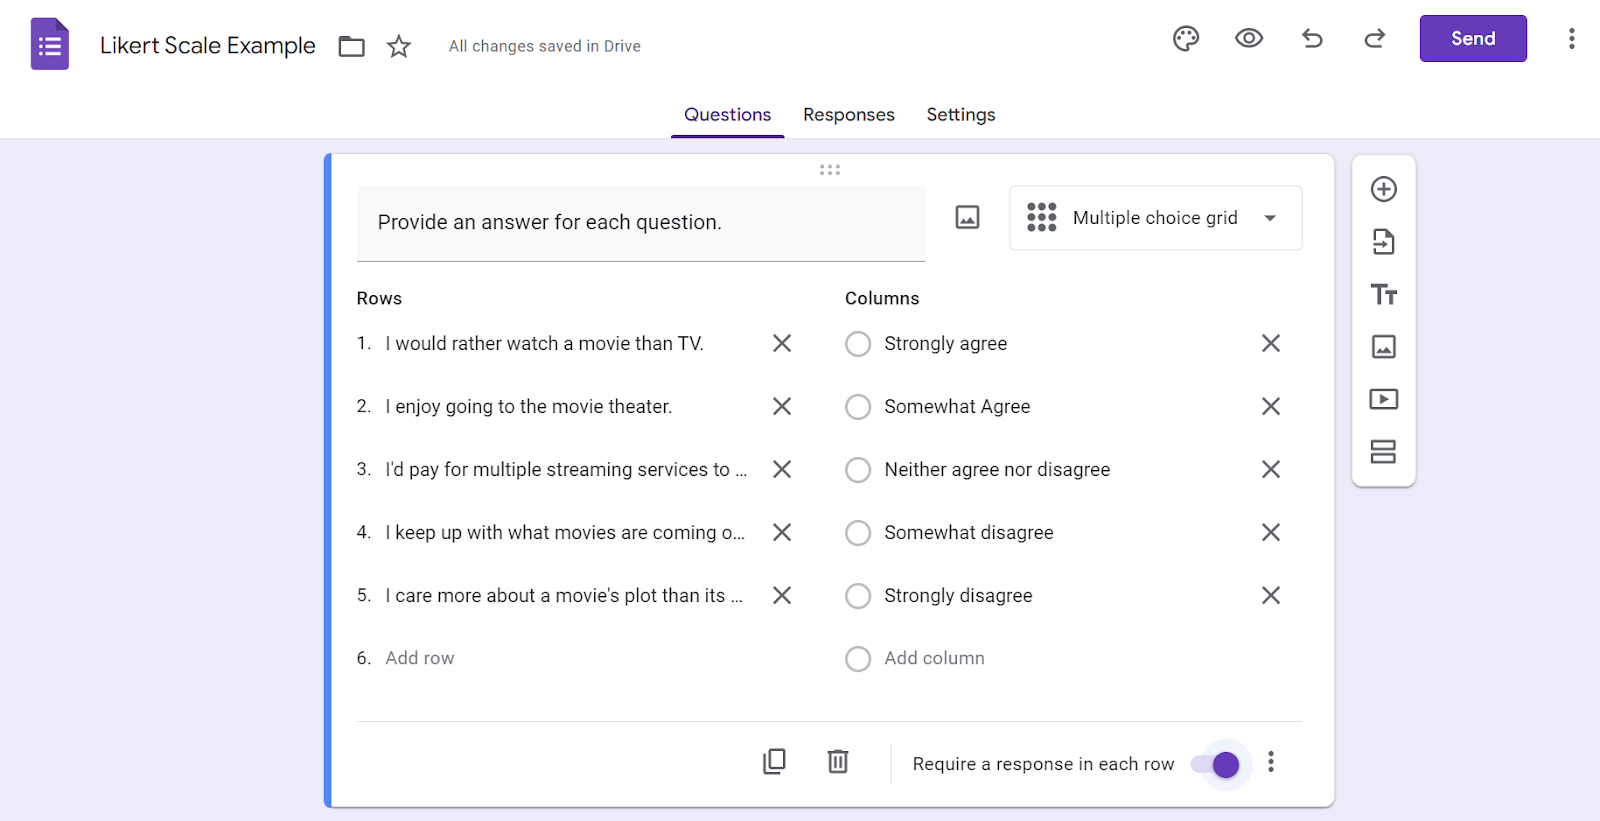Click the Add row field

tap(420, 658)
